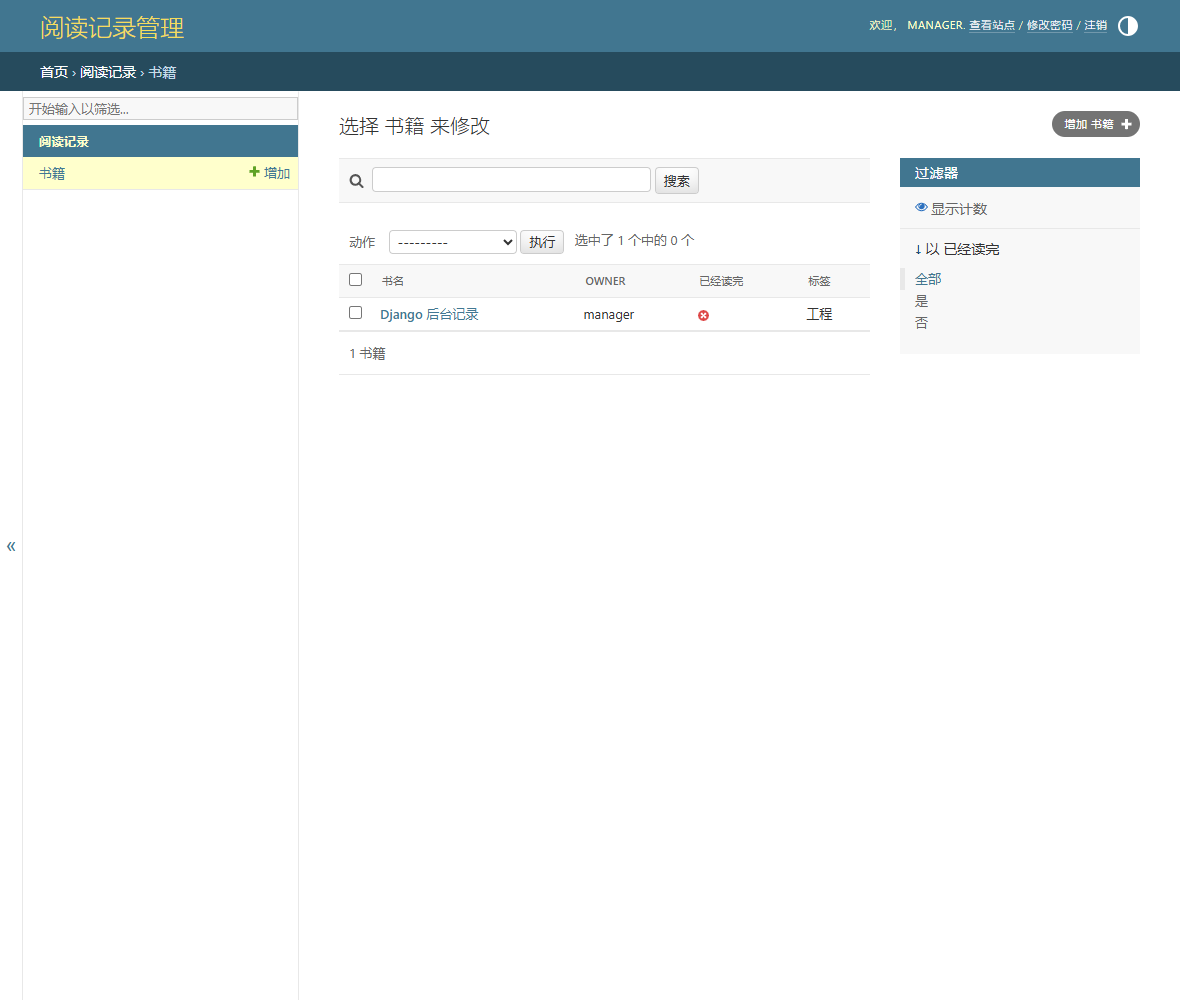Click the 增加 书籍 button
The height and width of the screenshot is (1000, 1180).
point(1096,124)
